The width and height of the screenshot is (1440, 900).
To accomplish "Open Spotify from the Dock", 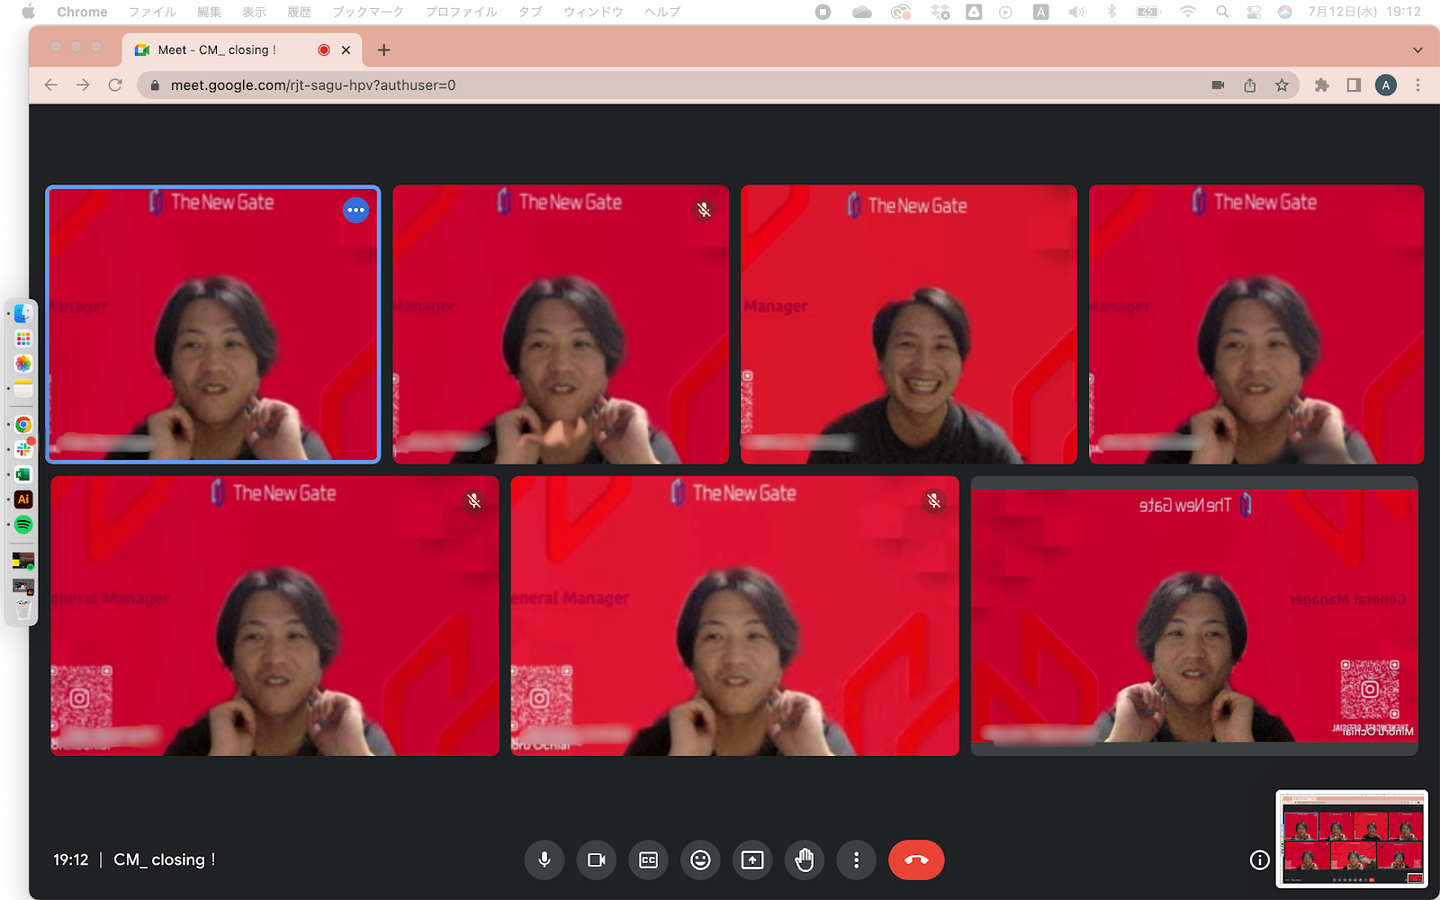I will tap(23, 524).
